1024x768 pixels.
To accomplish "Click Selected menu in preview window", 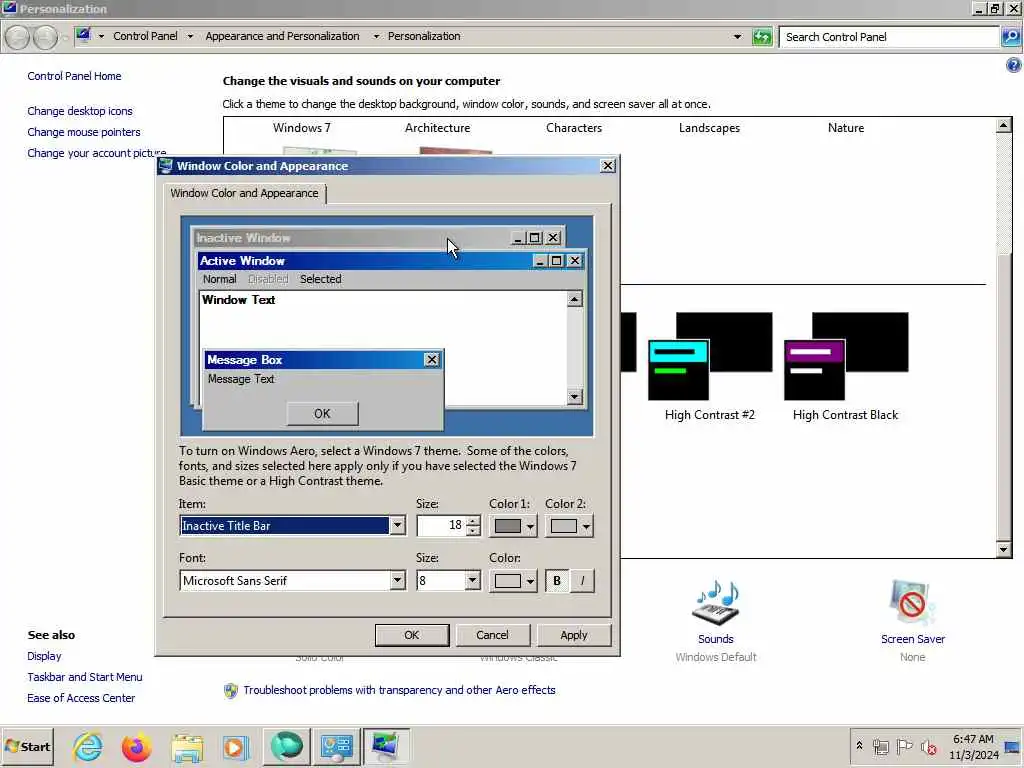I will click(321, 279).
